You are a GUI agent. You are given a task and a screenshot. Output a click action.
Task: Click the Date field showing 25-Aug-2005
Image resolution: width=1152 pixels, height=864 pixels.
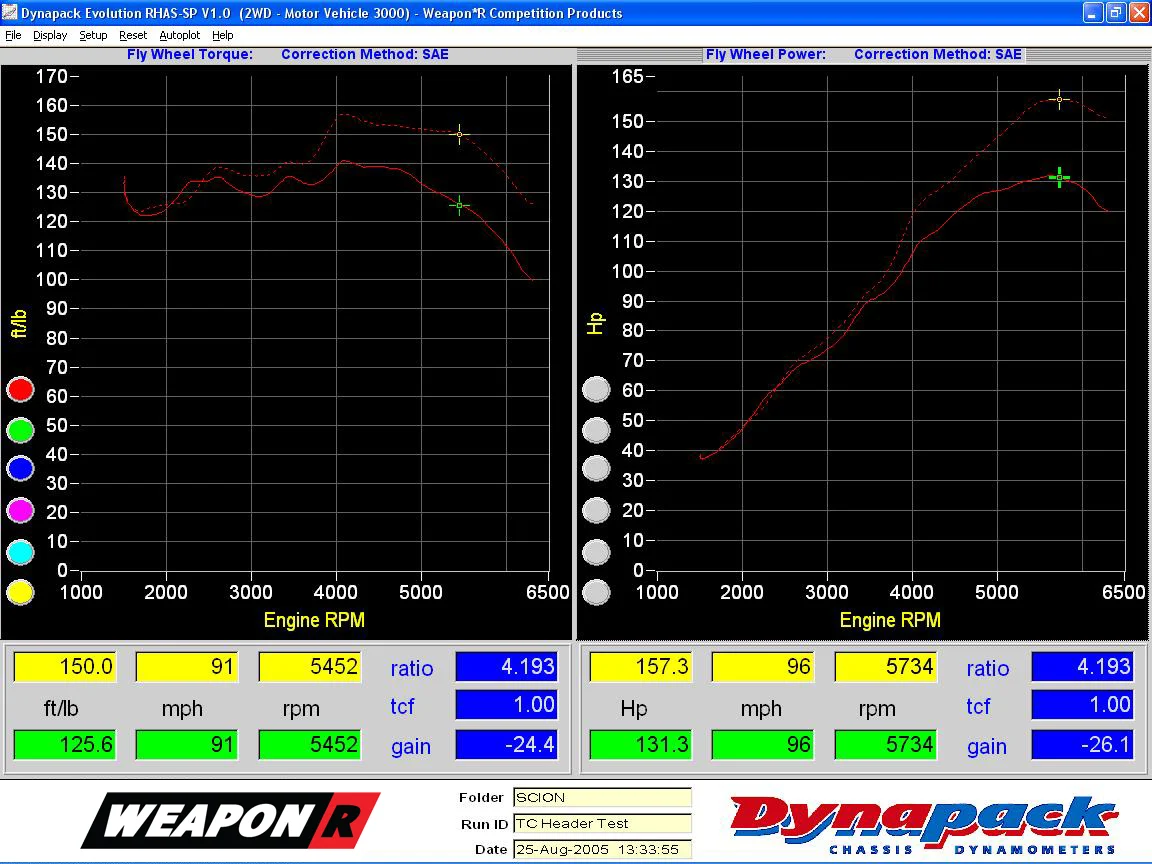click(x=602, y=849)
